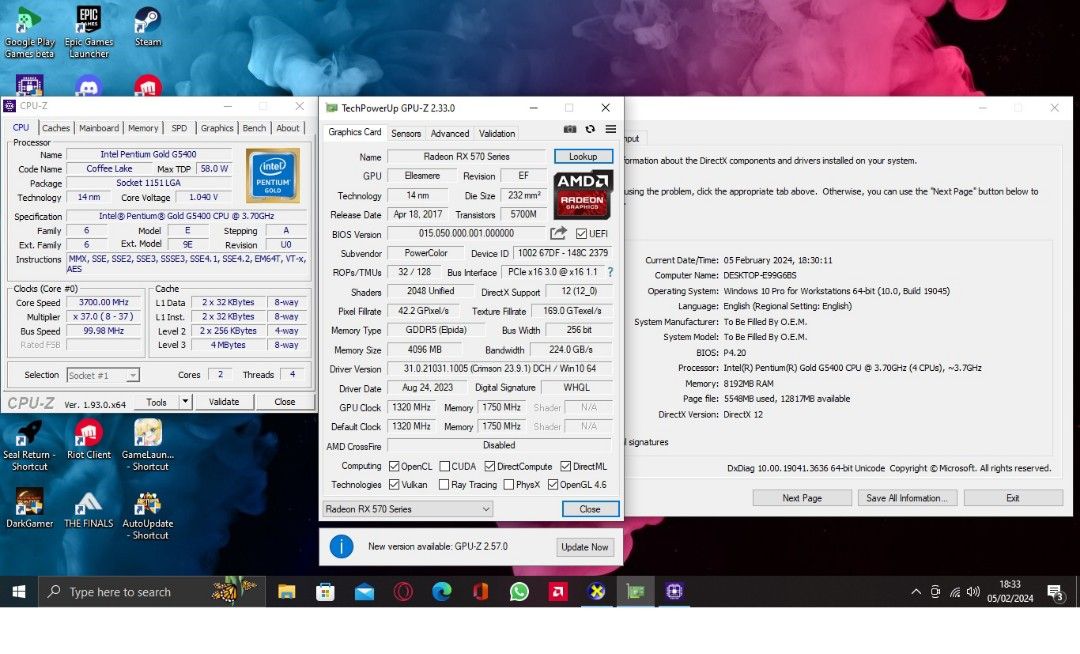This screenshot has height=654, width=1080.
Task: Show hidden system tray icons chevron
Action: pyautogui.click(x=915, y=591)
